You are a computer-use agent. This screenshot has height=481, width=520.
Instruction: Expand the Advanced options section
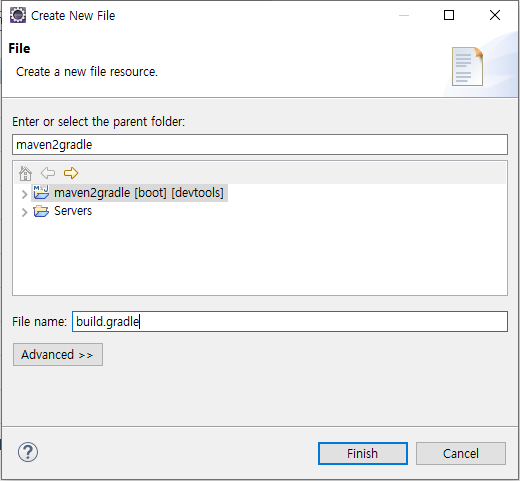[58, 355]
